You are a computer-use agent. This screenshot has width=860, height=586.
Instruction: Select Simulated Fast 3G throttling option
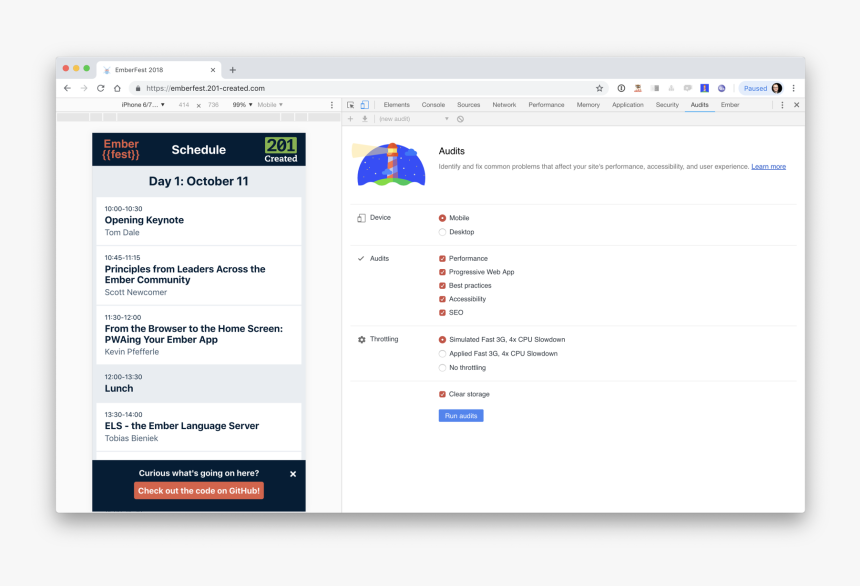click(442, 340)
